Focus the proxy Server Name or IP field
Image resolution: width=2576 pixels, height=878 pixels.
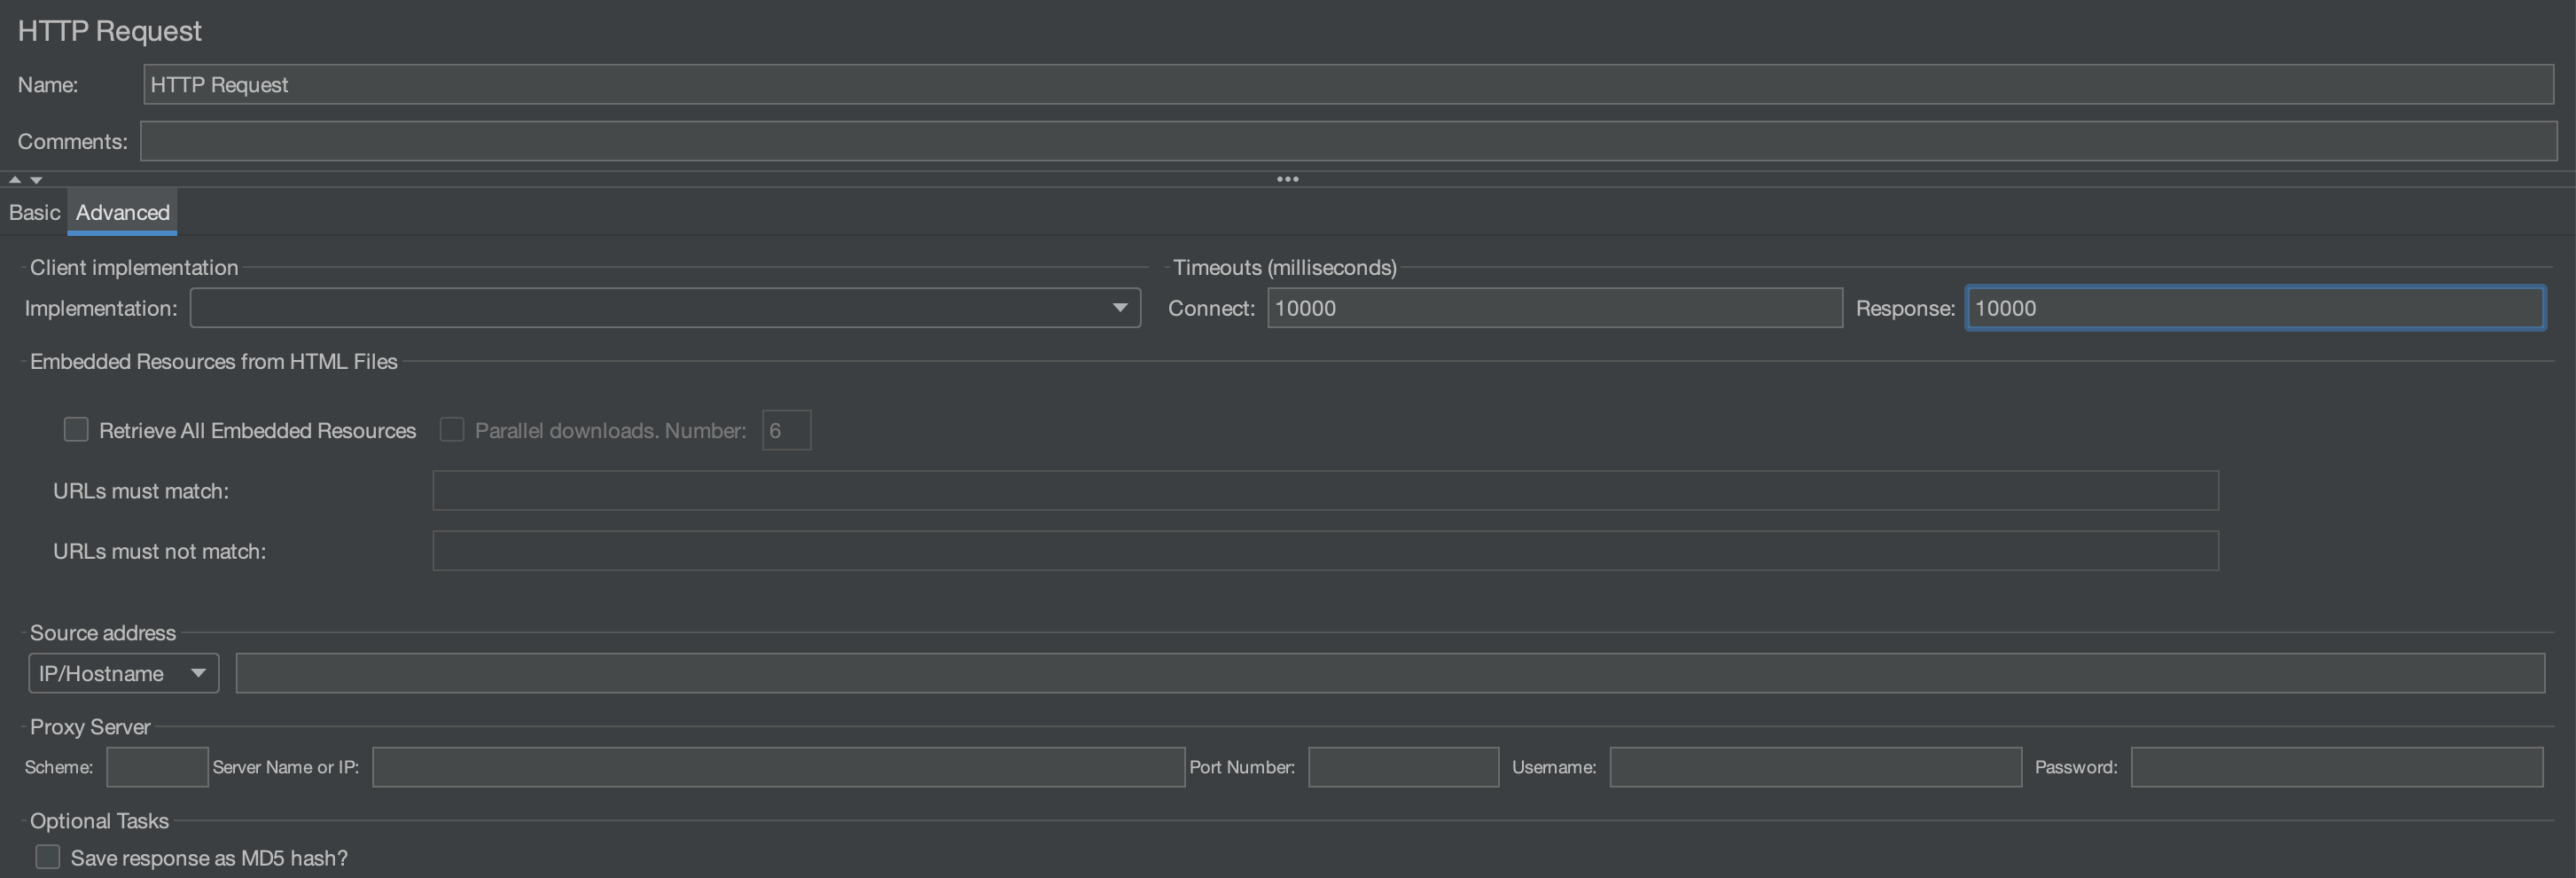coord(778,767)
